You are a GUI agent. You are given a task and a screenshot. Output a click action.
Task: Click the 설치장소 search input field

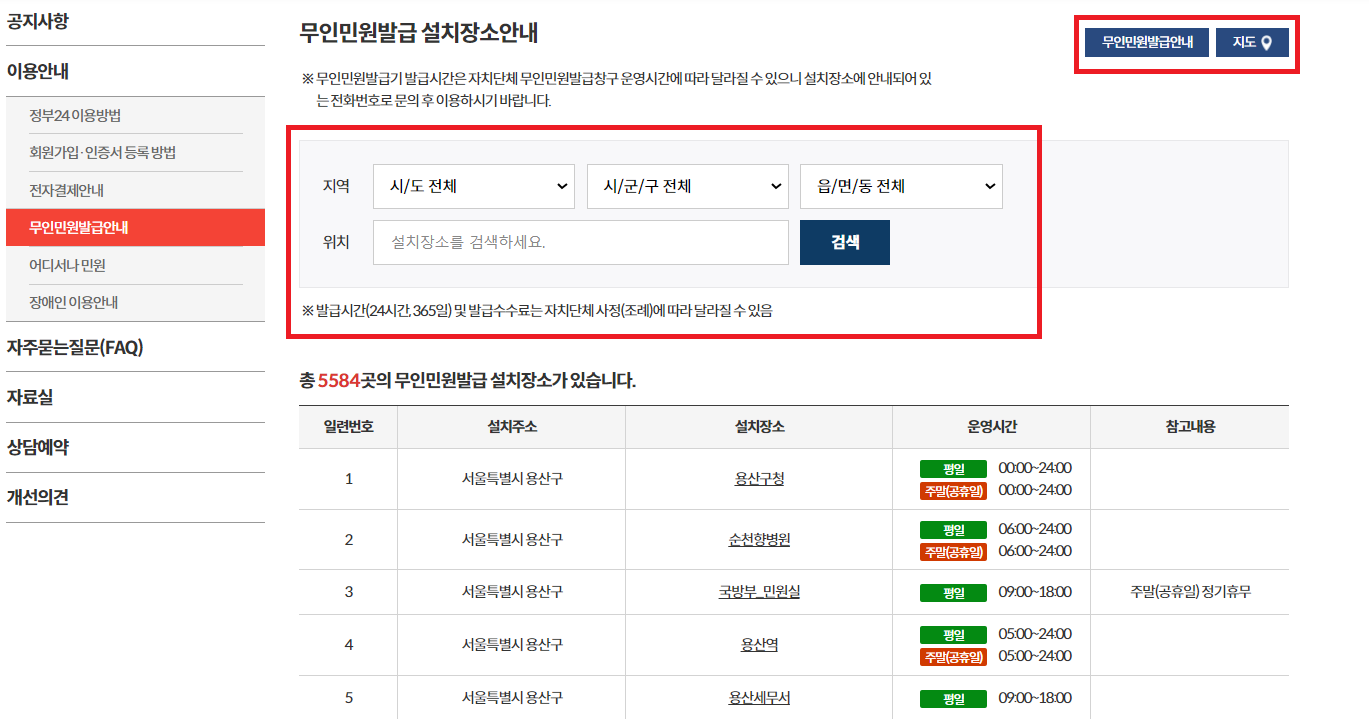click(580, 242)
